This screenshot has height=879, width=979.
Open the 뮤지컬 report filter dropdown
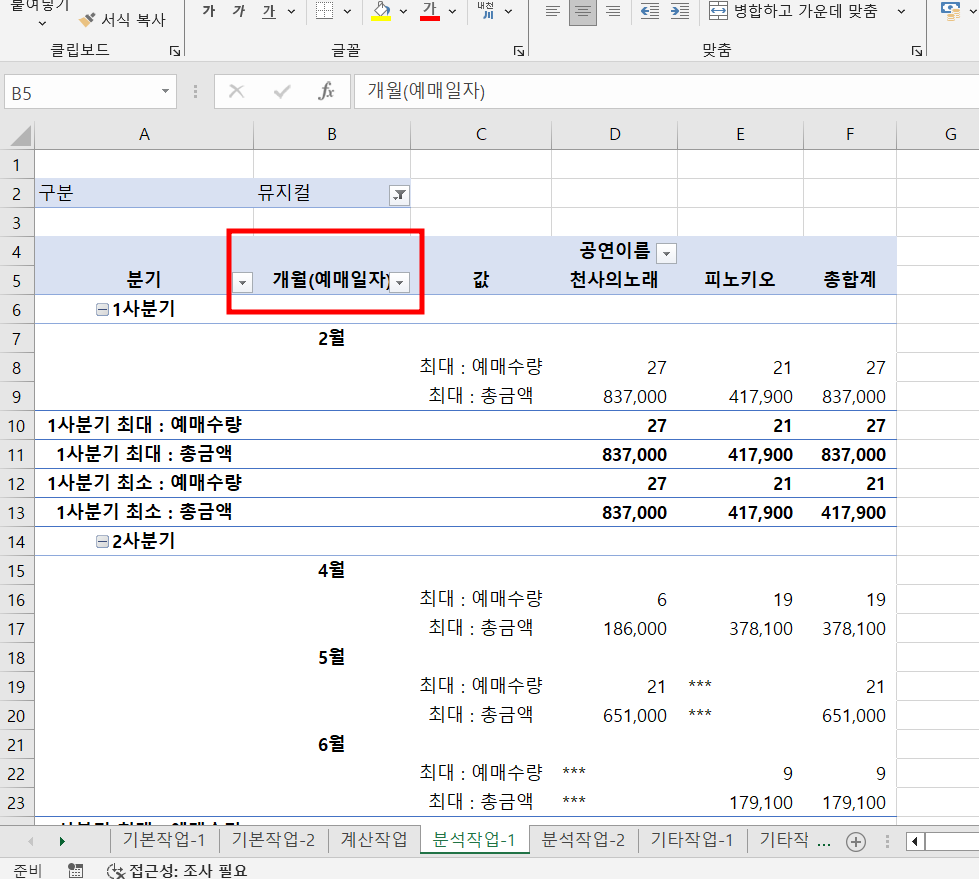[399, 196]
